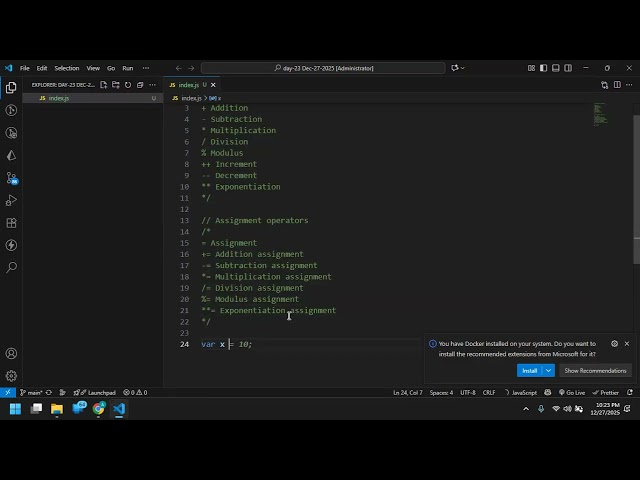
Task: Open the Selection menu
Action: pos(67,68)
